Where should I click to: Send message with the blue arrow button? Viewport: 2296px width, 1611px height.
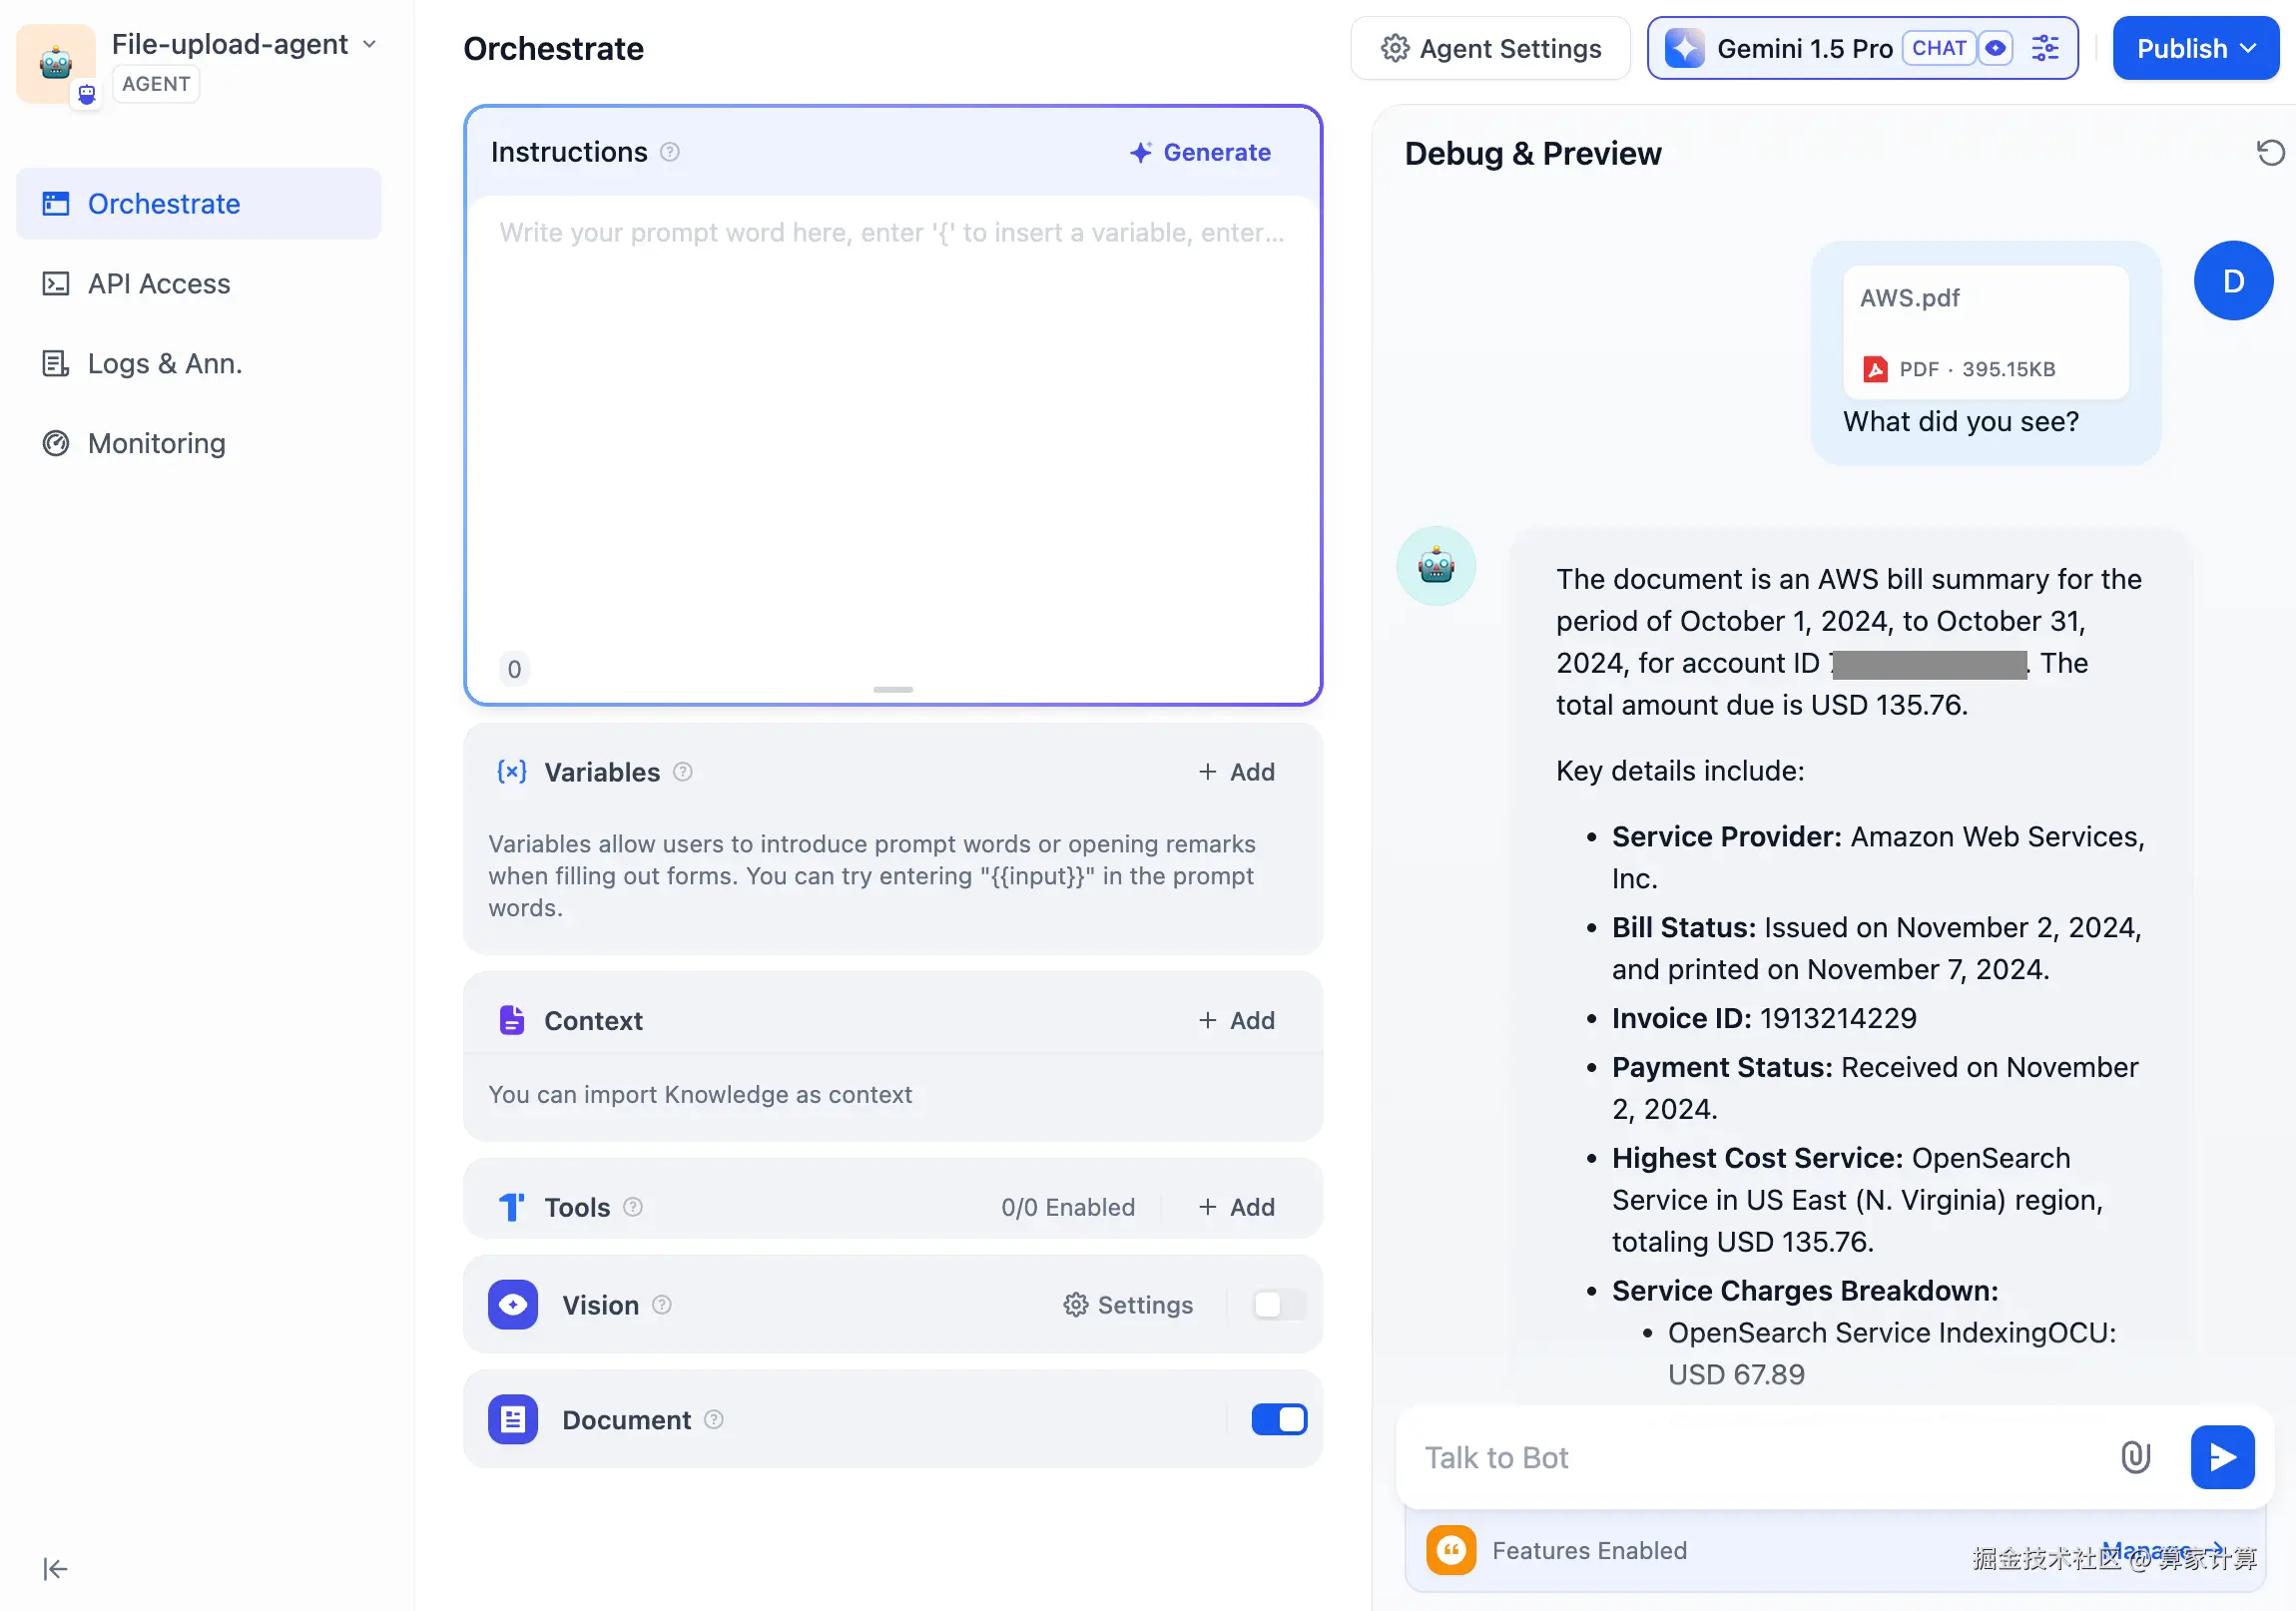pyautogui.click(x=2221, y=1457)
